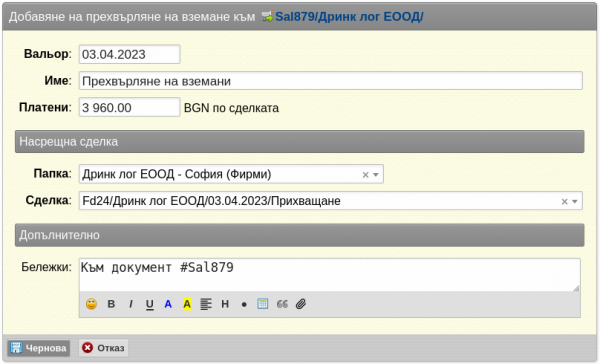
Task: Edit the Име name field
Action: coord(331,81)
